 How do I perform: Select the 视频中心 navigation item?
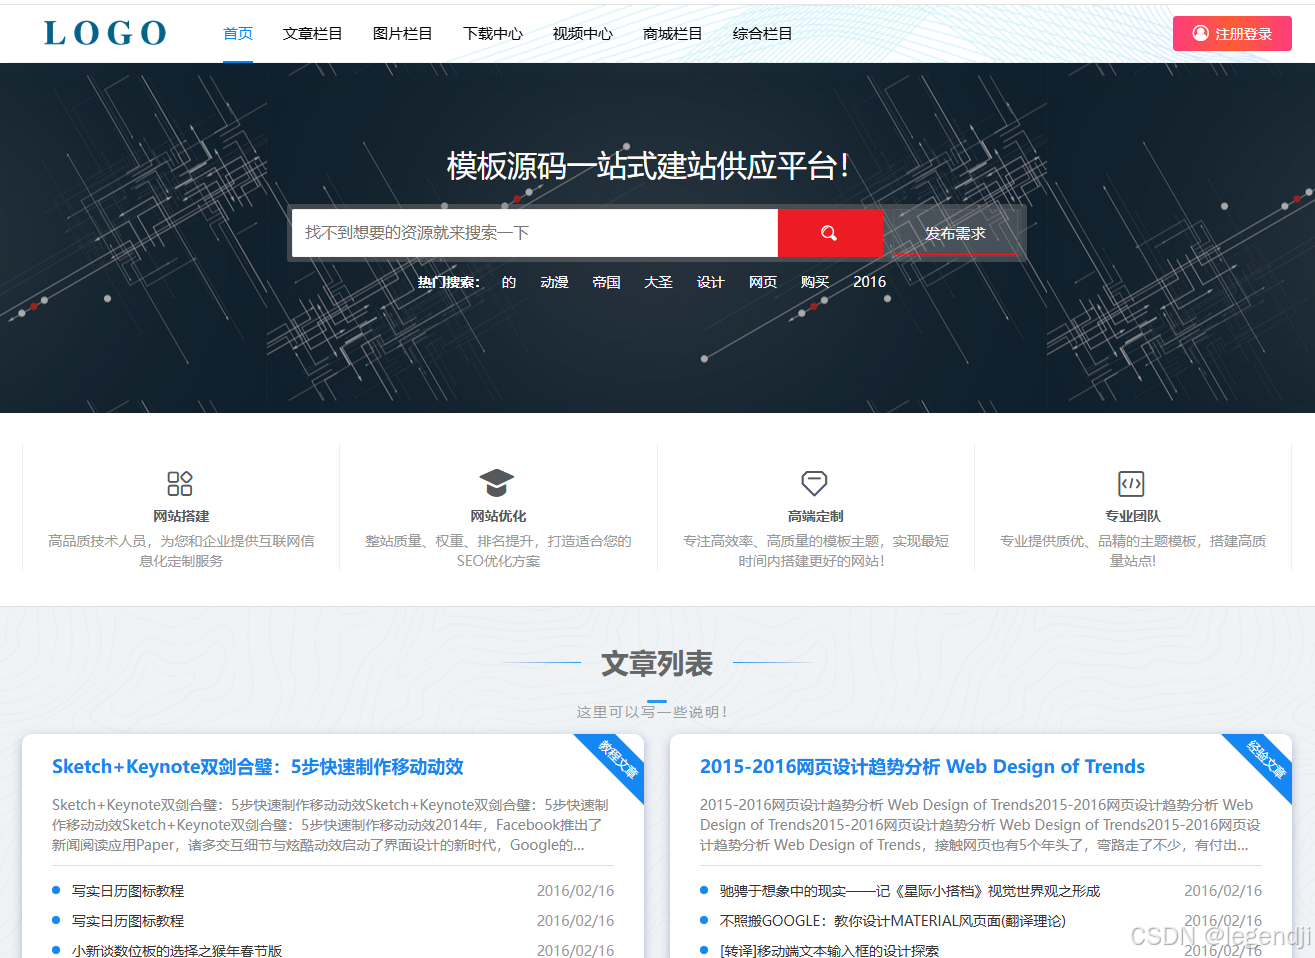pyautogui.click(x=582, y=33)
